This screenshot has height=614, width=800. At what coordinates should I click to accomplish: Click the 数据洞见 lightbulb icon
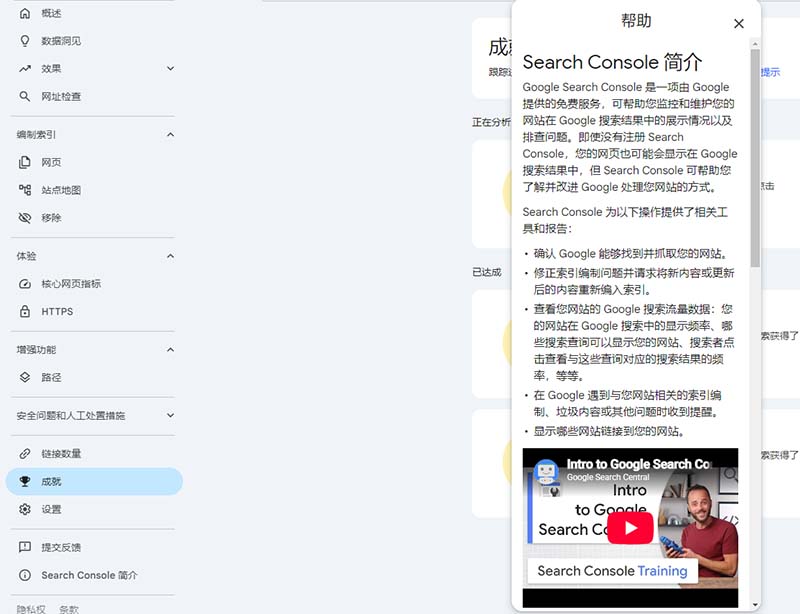(24, 41)
